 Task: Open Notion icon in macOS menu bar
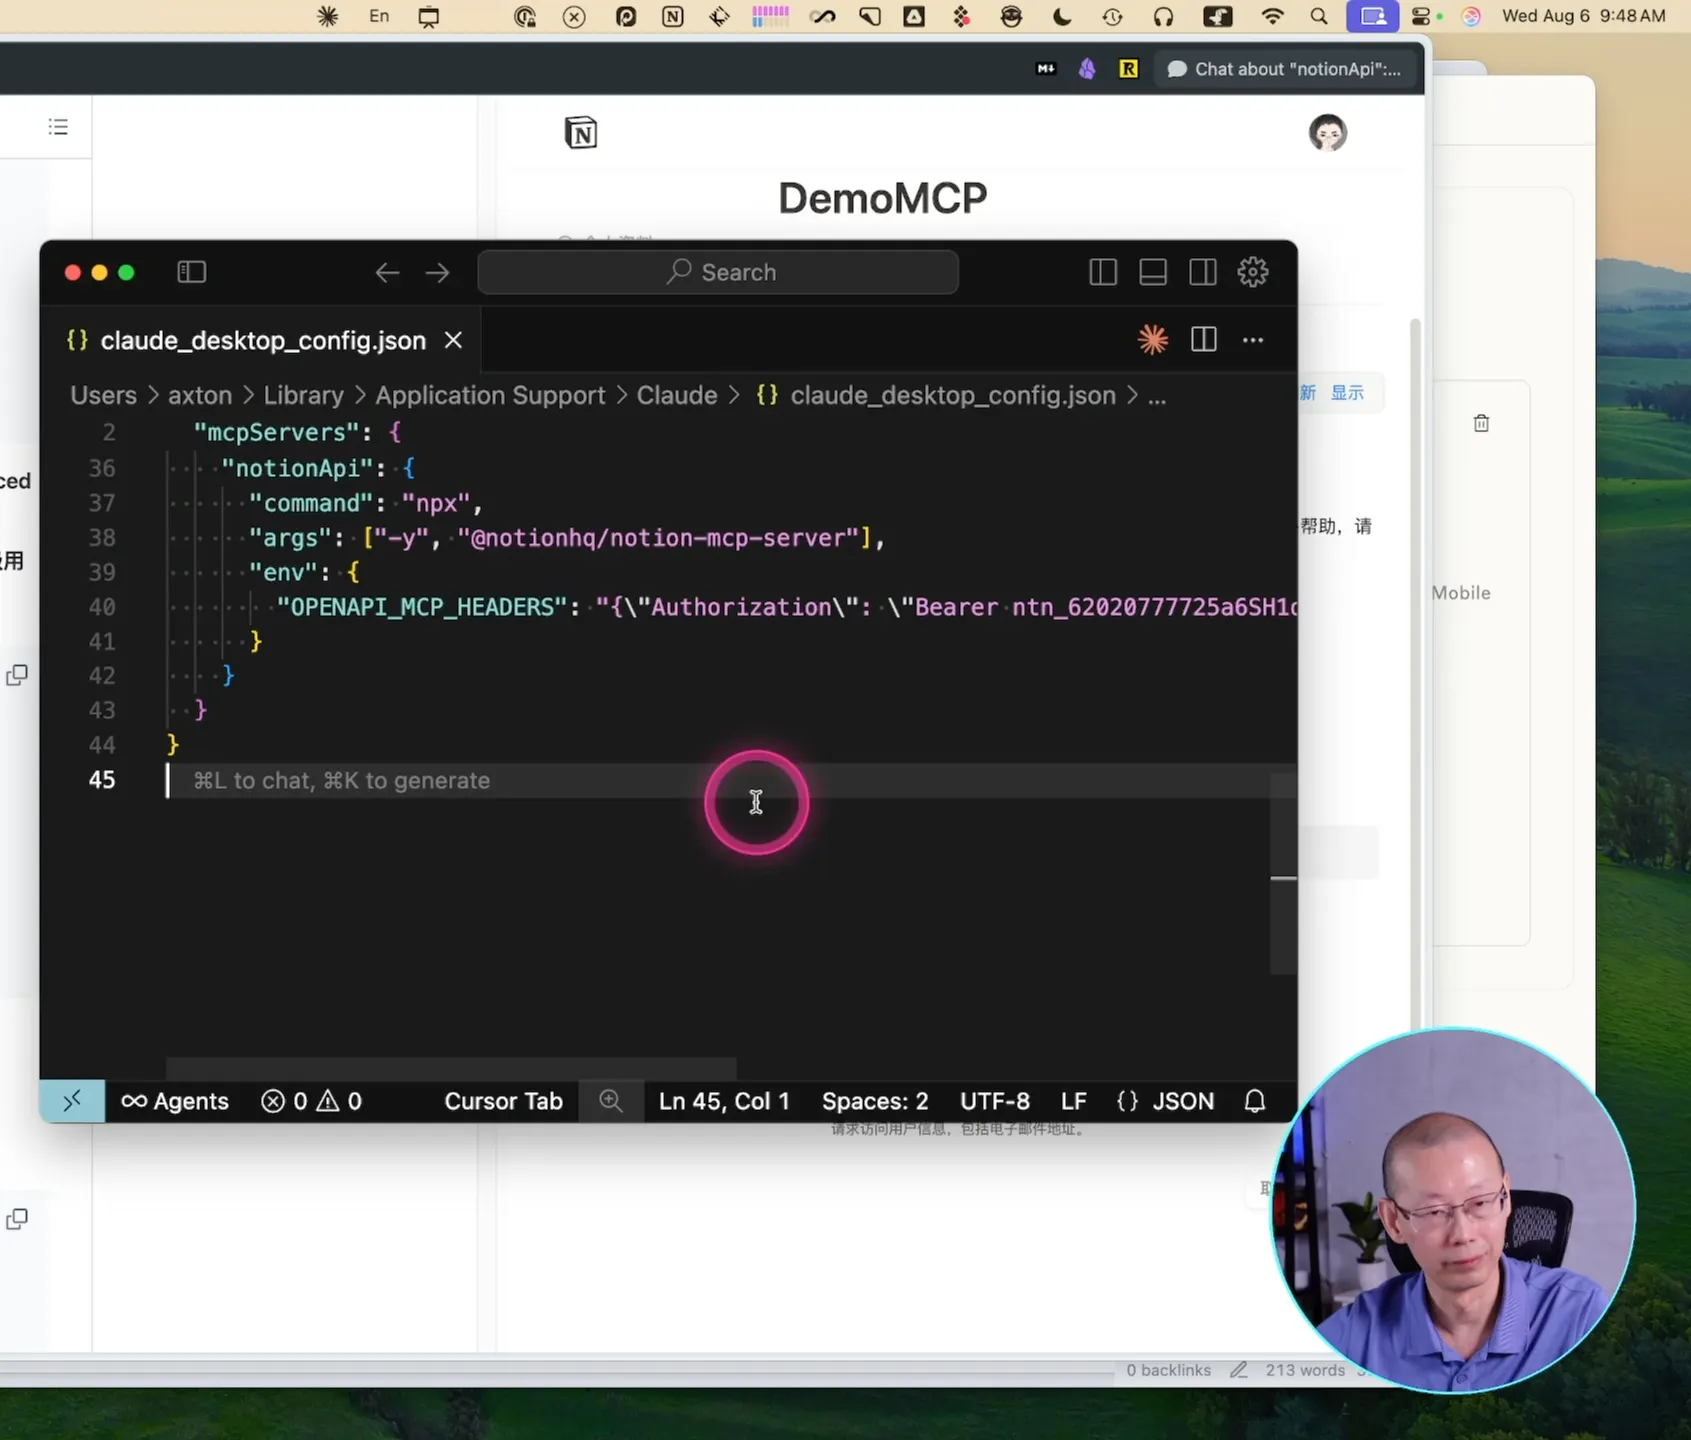click(x=673, y=16)
